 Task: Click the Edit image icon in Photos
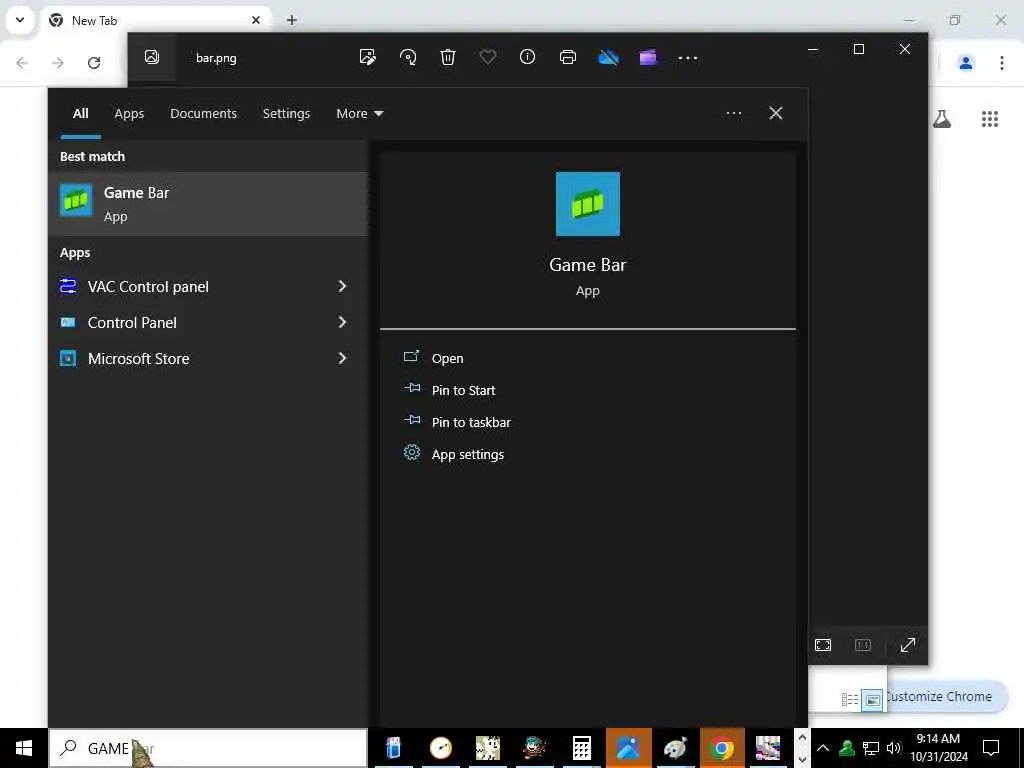(368, 57)
